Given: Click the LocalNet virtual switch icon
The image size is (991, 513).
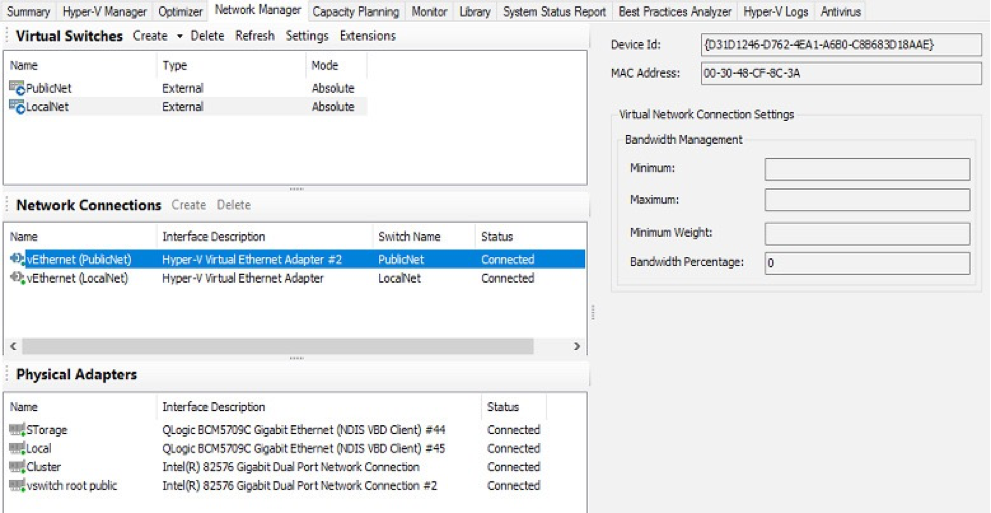Looking at the screenshot, I should [17, 107].
